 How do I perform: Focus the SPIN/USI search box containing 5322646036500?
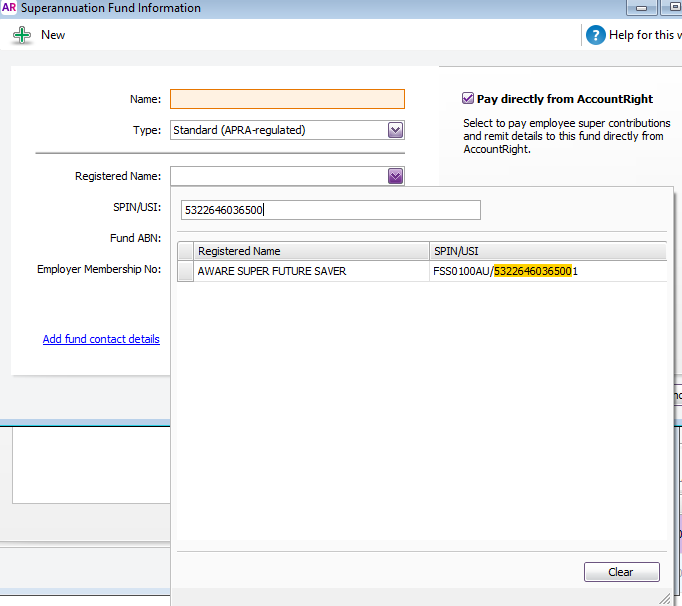tap(330, 210)
